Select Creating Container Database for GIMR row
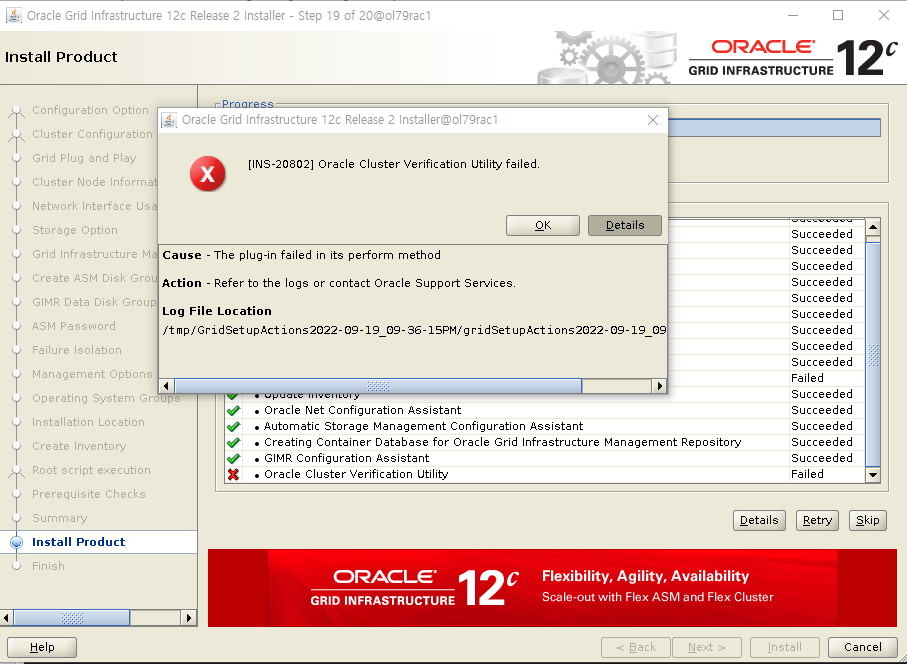The width and height of the screenshot is (907, 664). click(x=544, y=442)
